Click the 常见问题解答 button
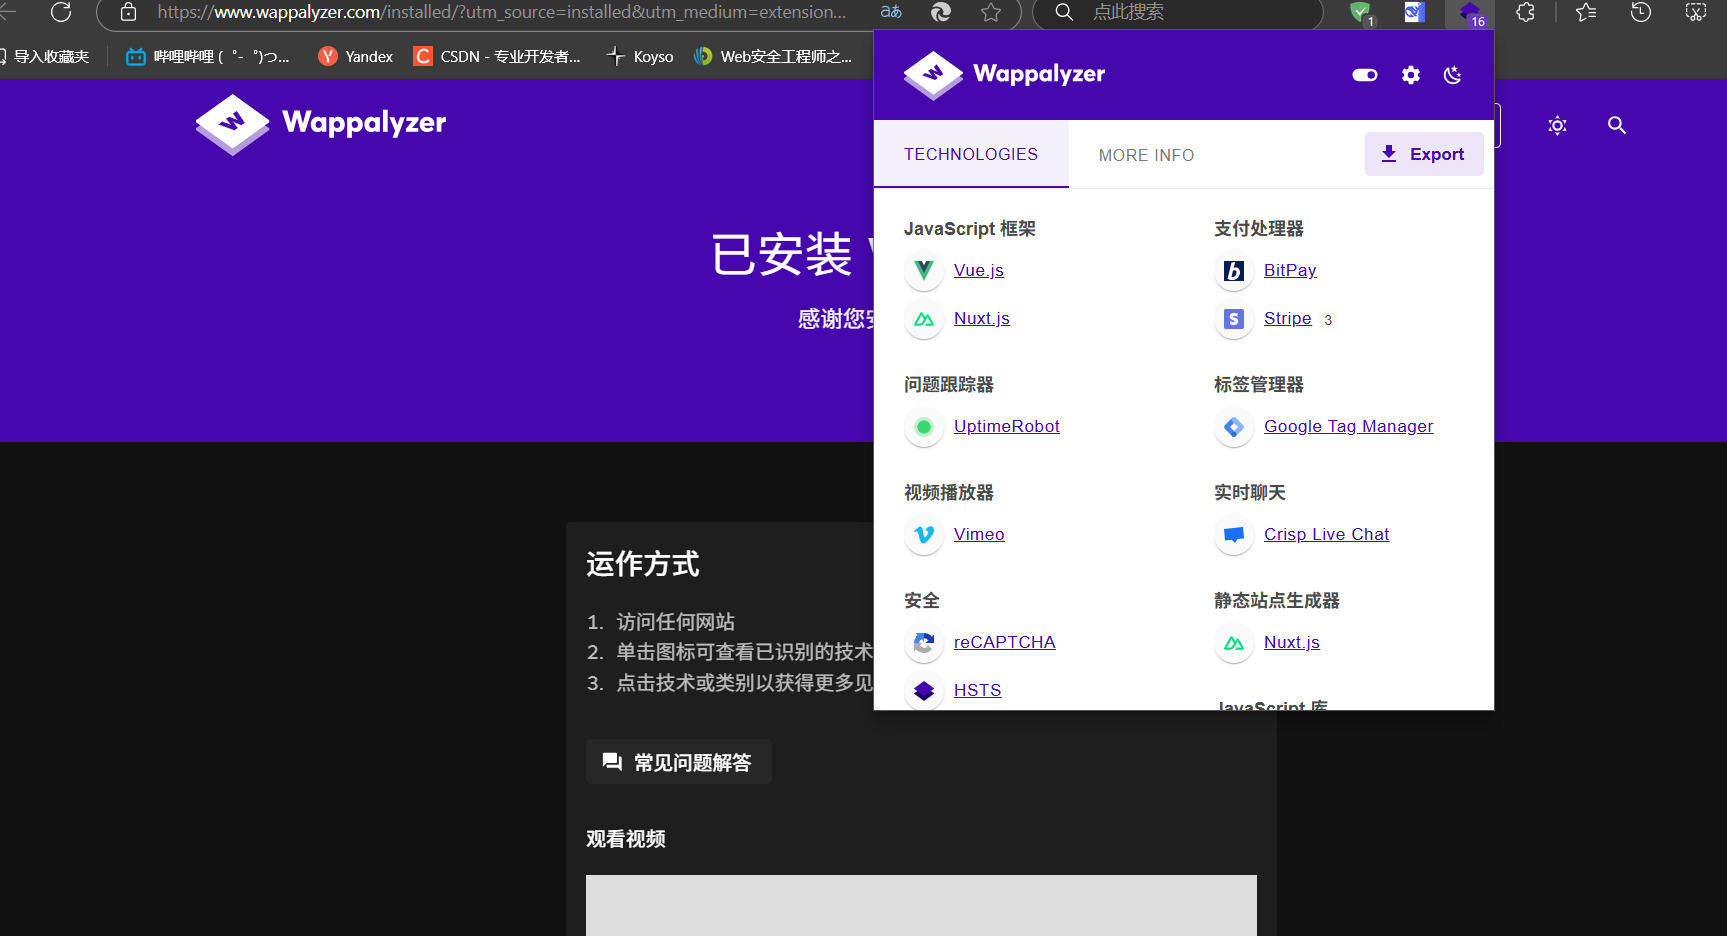Image resolution: width=1727 pixels, height=936 pixels. [x=678, y=762]
